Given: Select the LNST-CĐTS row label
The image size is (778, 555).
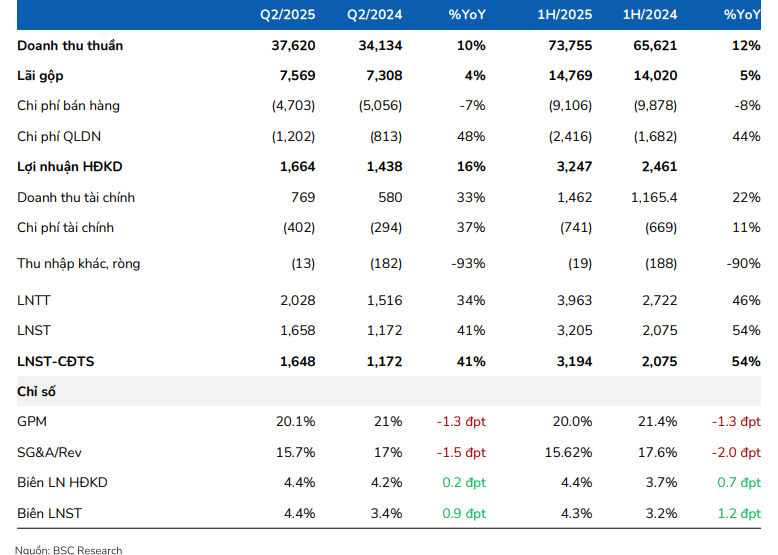Looking at the screenshot, I should pyautogui.click(x=55, y=361).
